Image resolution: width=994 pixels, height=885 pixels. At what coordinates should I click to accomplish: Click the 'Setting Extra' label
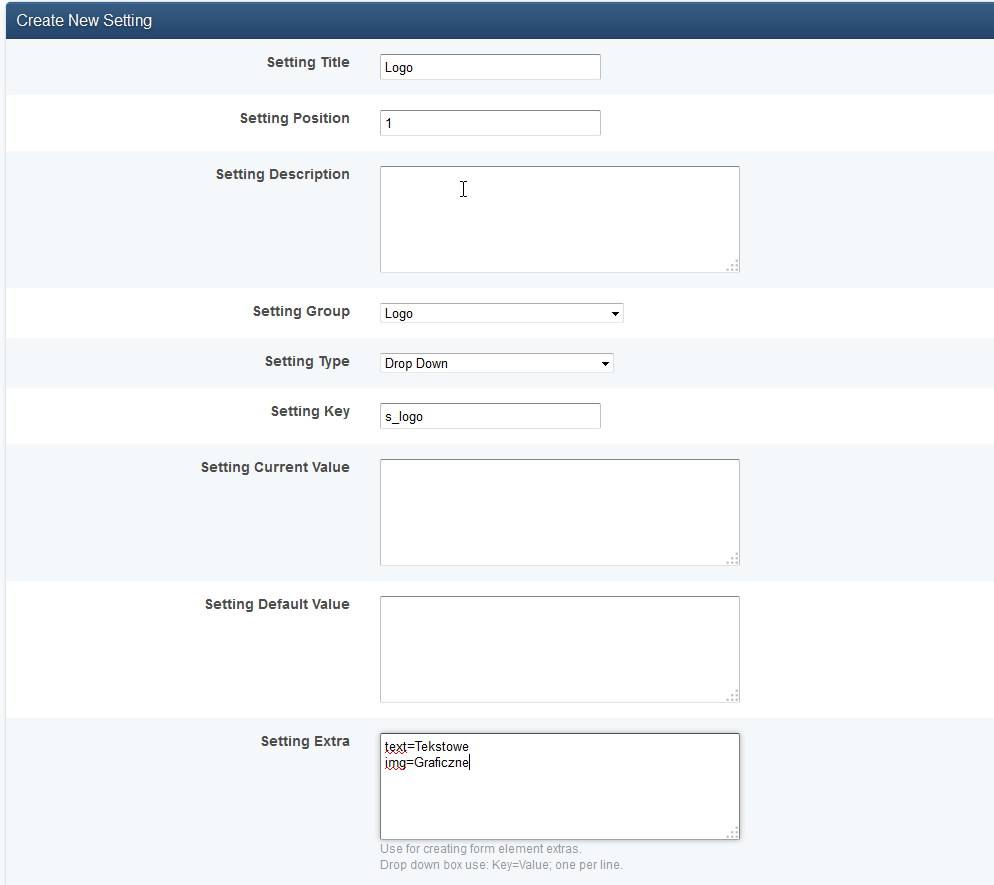305,741
